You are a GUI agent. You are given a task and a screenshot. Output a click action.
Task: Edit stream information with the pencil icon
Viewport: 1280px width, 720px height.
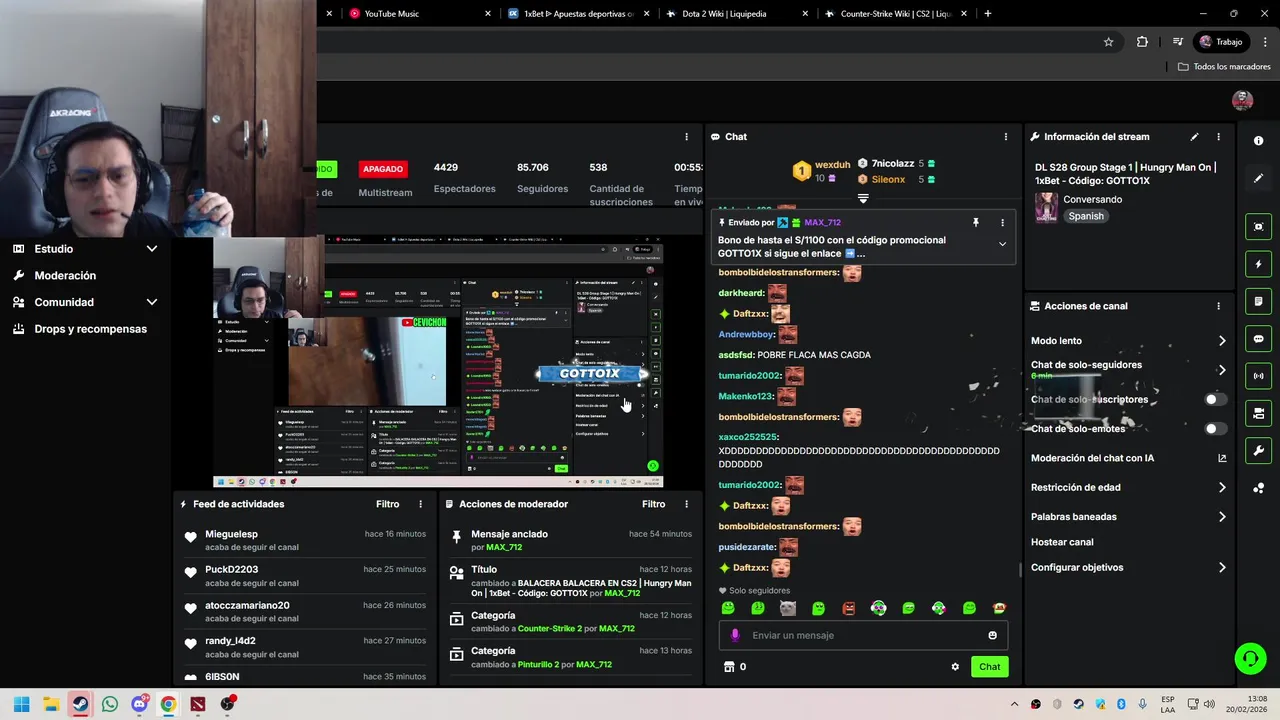1194,137
